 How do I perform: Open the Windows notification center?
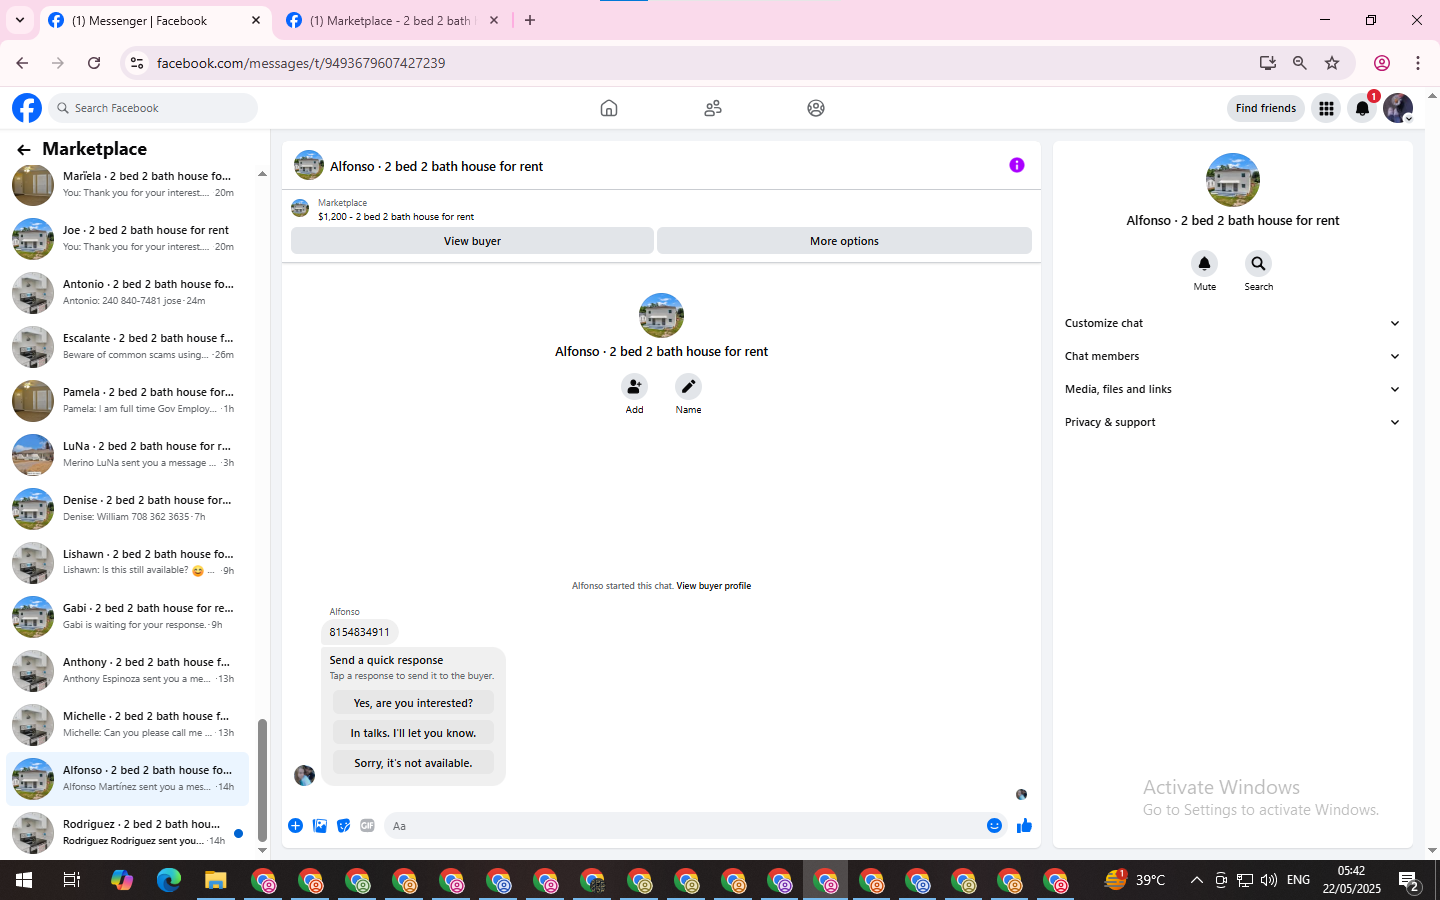coord(1410,881)
